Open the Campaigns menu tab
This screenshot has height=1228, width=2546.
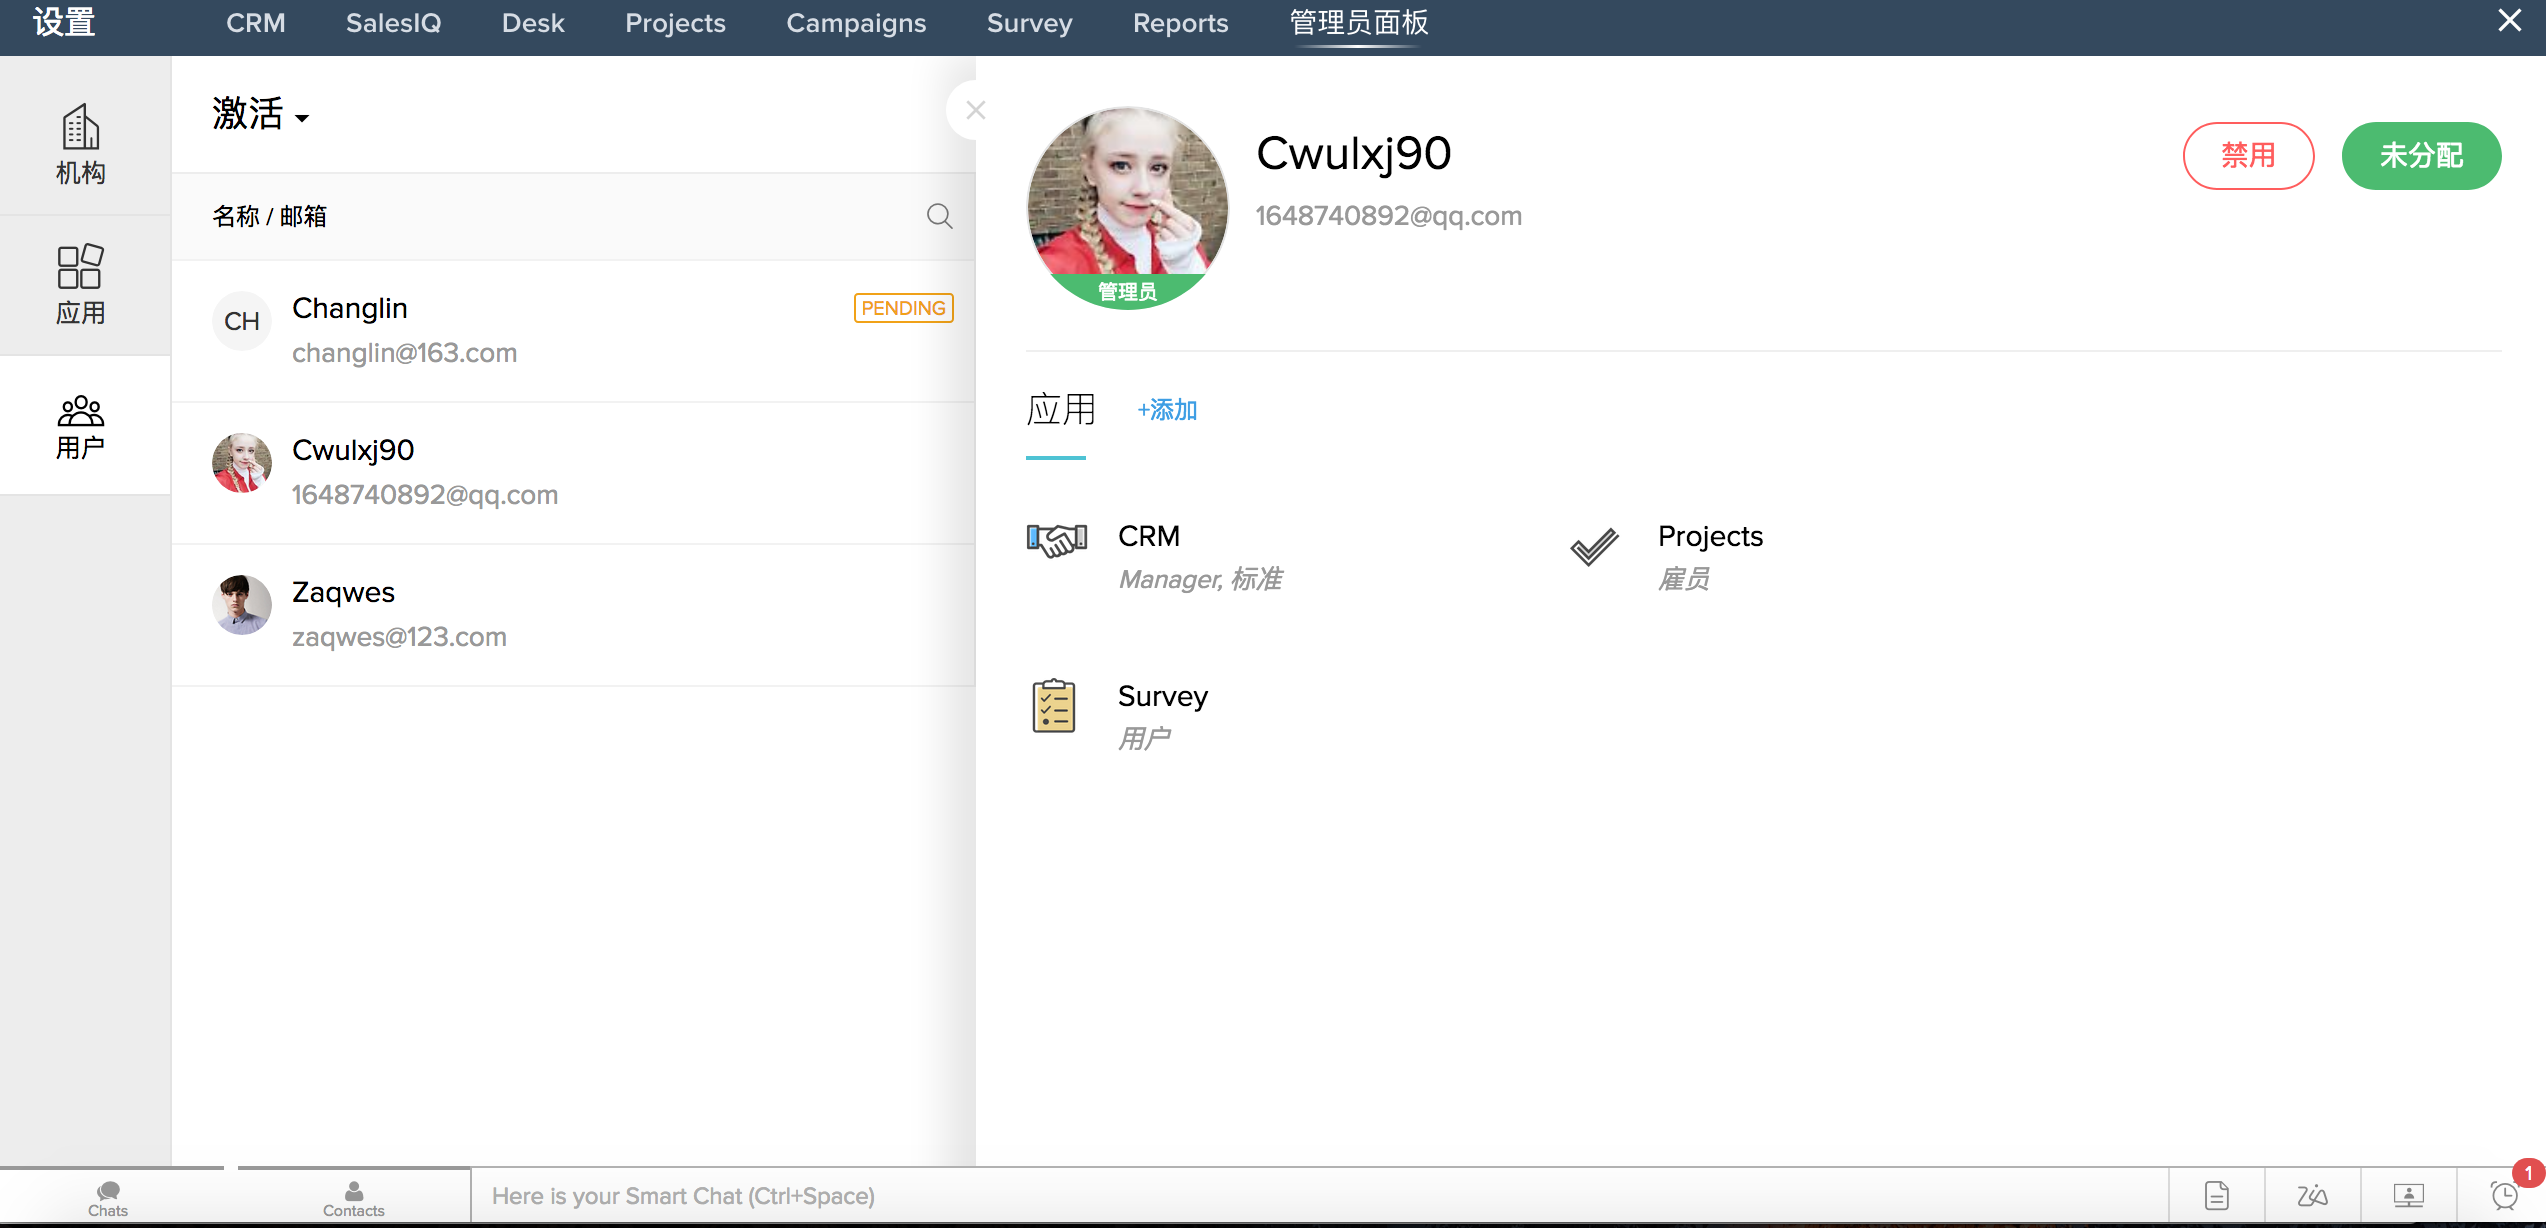(x=856, y=23)
